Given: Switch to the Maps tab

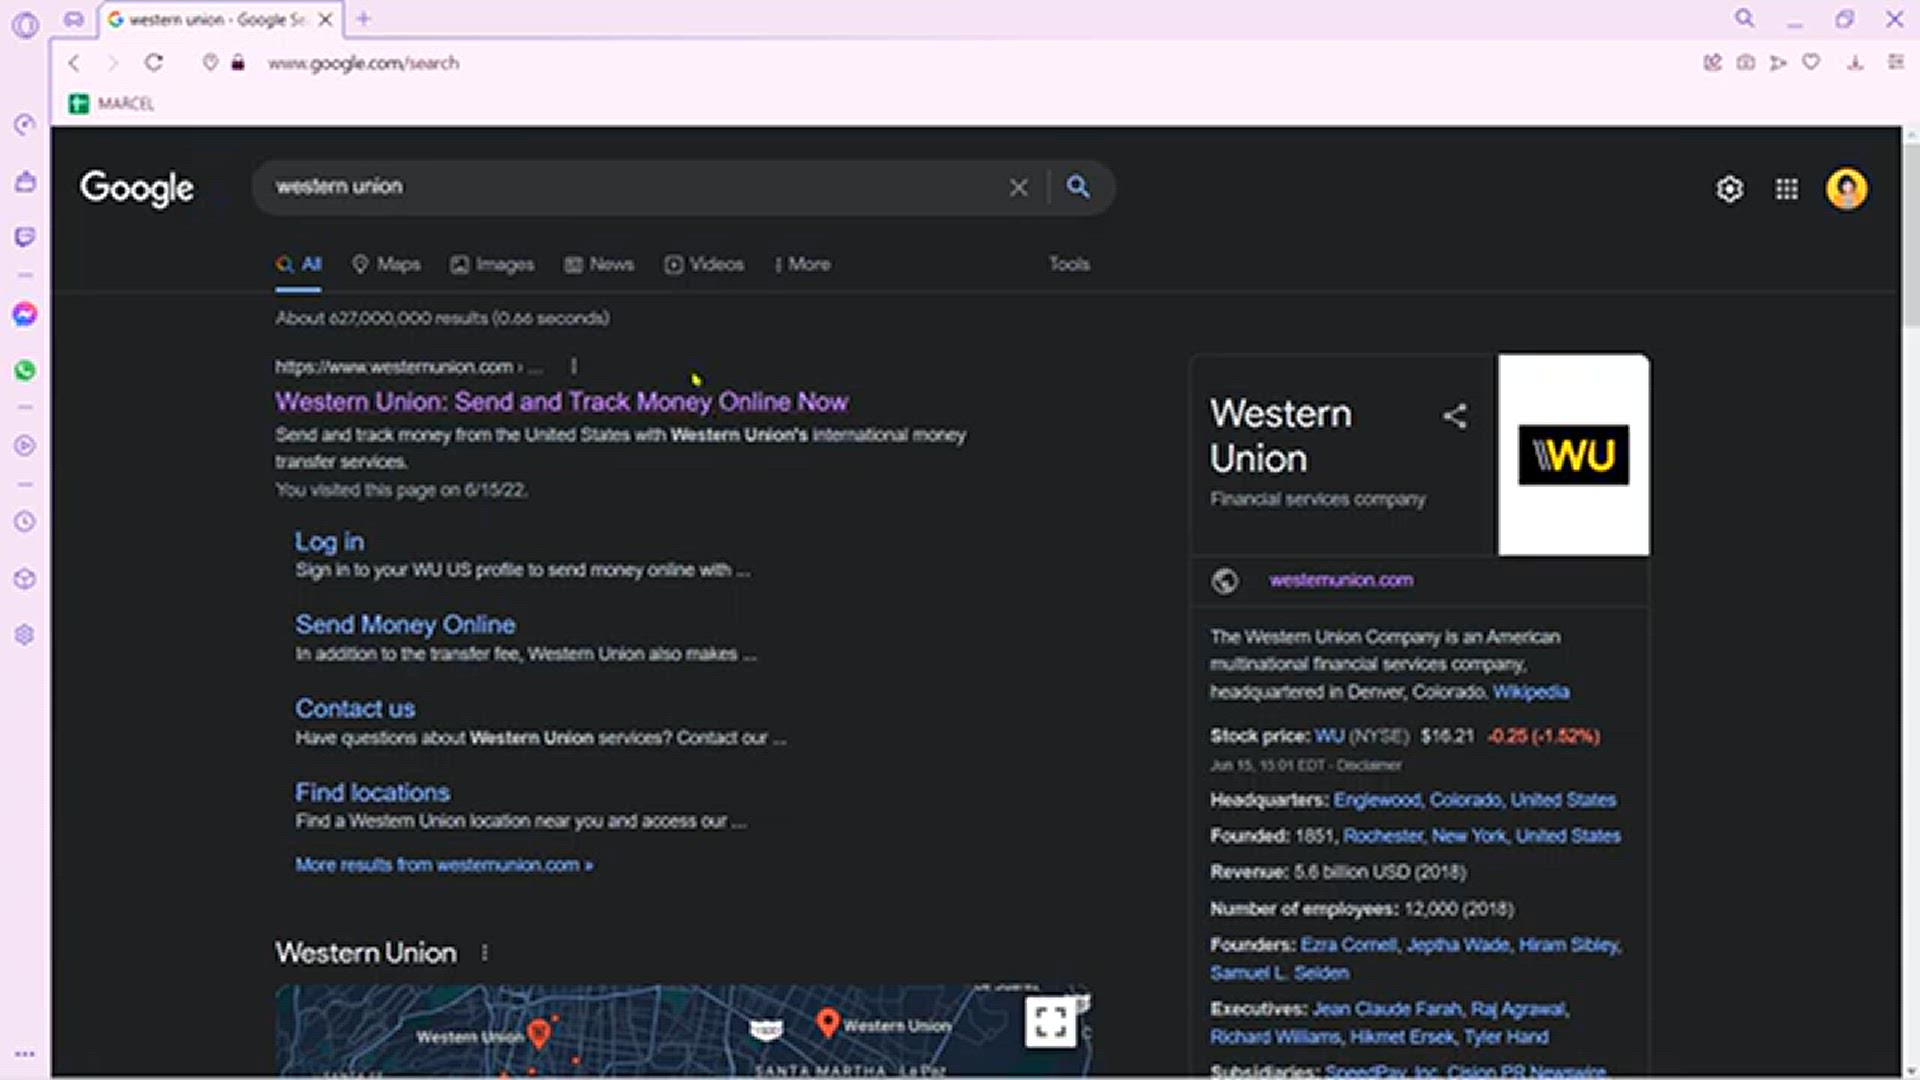Looking at the screenshot, I should 386,264.
